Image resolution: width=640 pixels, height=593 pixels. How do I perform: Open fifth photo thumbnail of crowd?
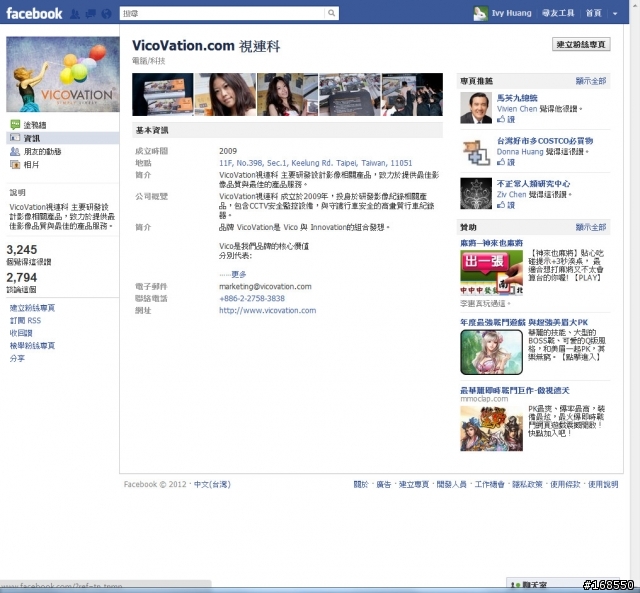click(x=412, y=94)
